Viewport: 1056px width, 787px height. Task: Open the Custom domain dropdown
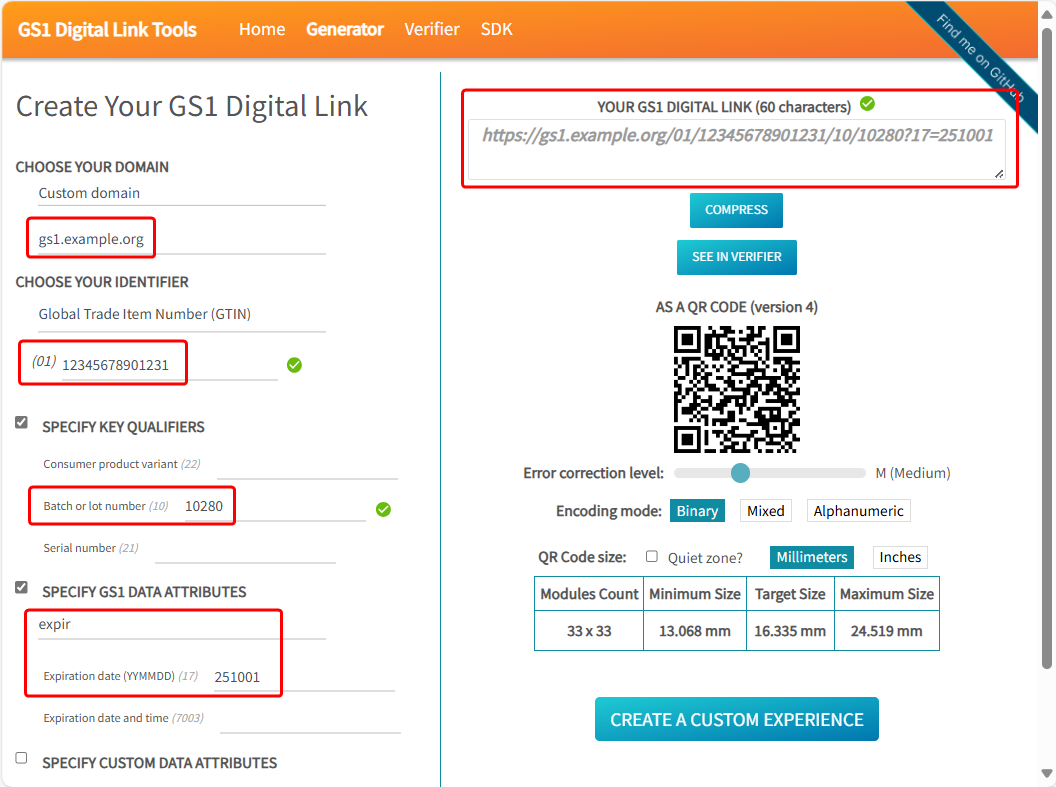click(182, 193)
